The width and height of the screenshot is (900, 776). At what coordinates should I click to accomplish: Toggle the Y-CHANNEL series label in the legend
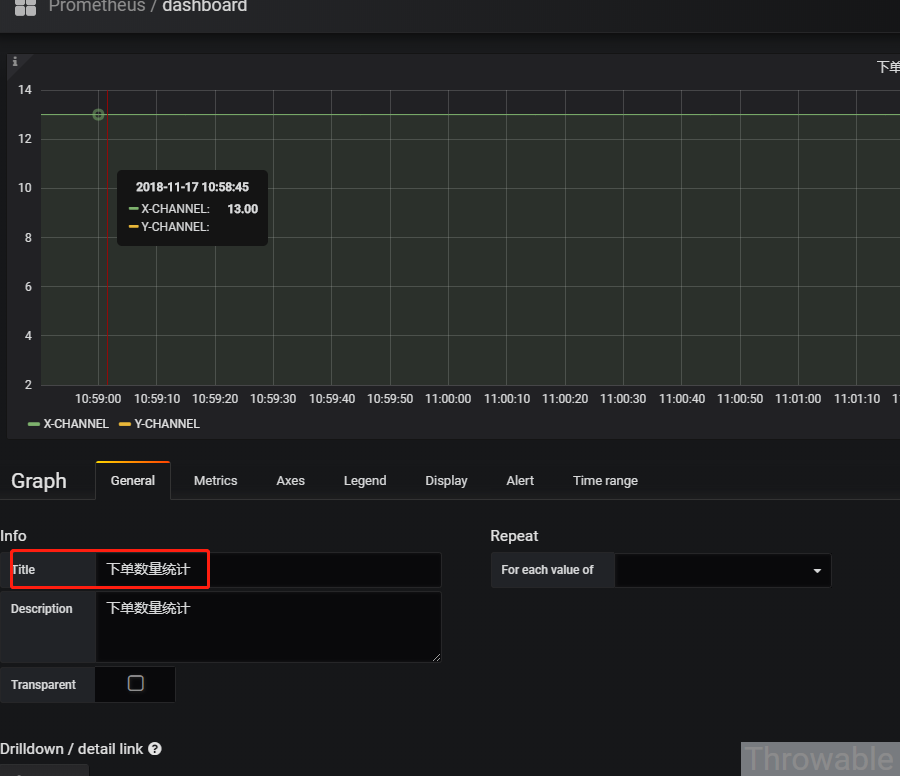[167, 424]
